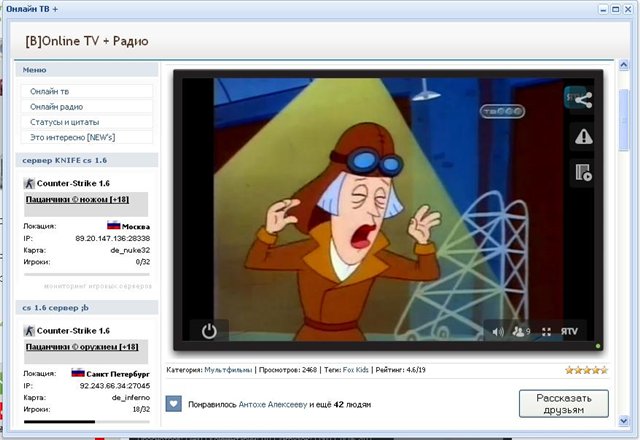Click the Counter-Strike icon of the KNIFE server
Viewport: 640px width, 440px height.
point(29,183)
